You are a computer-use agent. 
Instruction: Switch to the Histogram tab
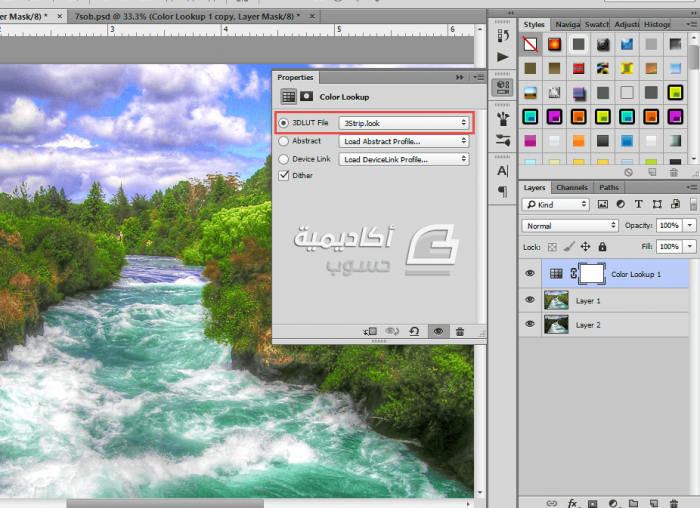(656, 25)
